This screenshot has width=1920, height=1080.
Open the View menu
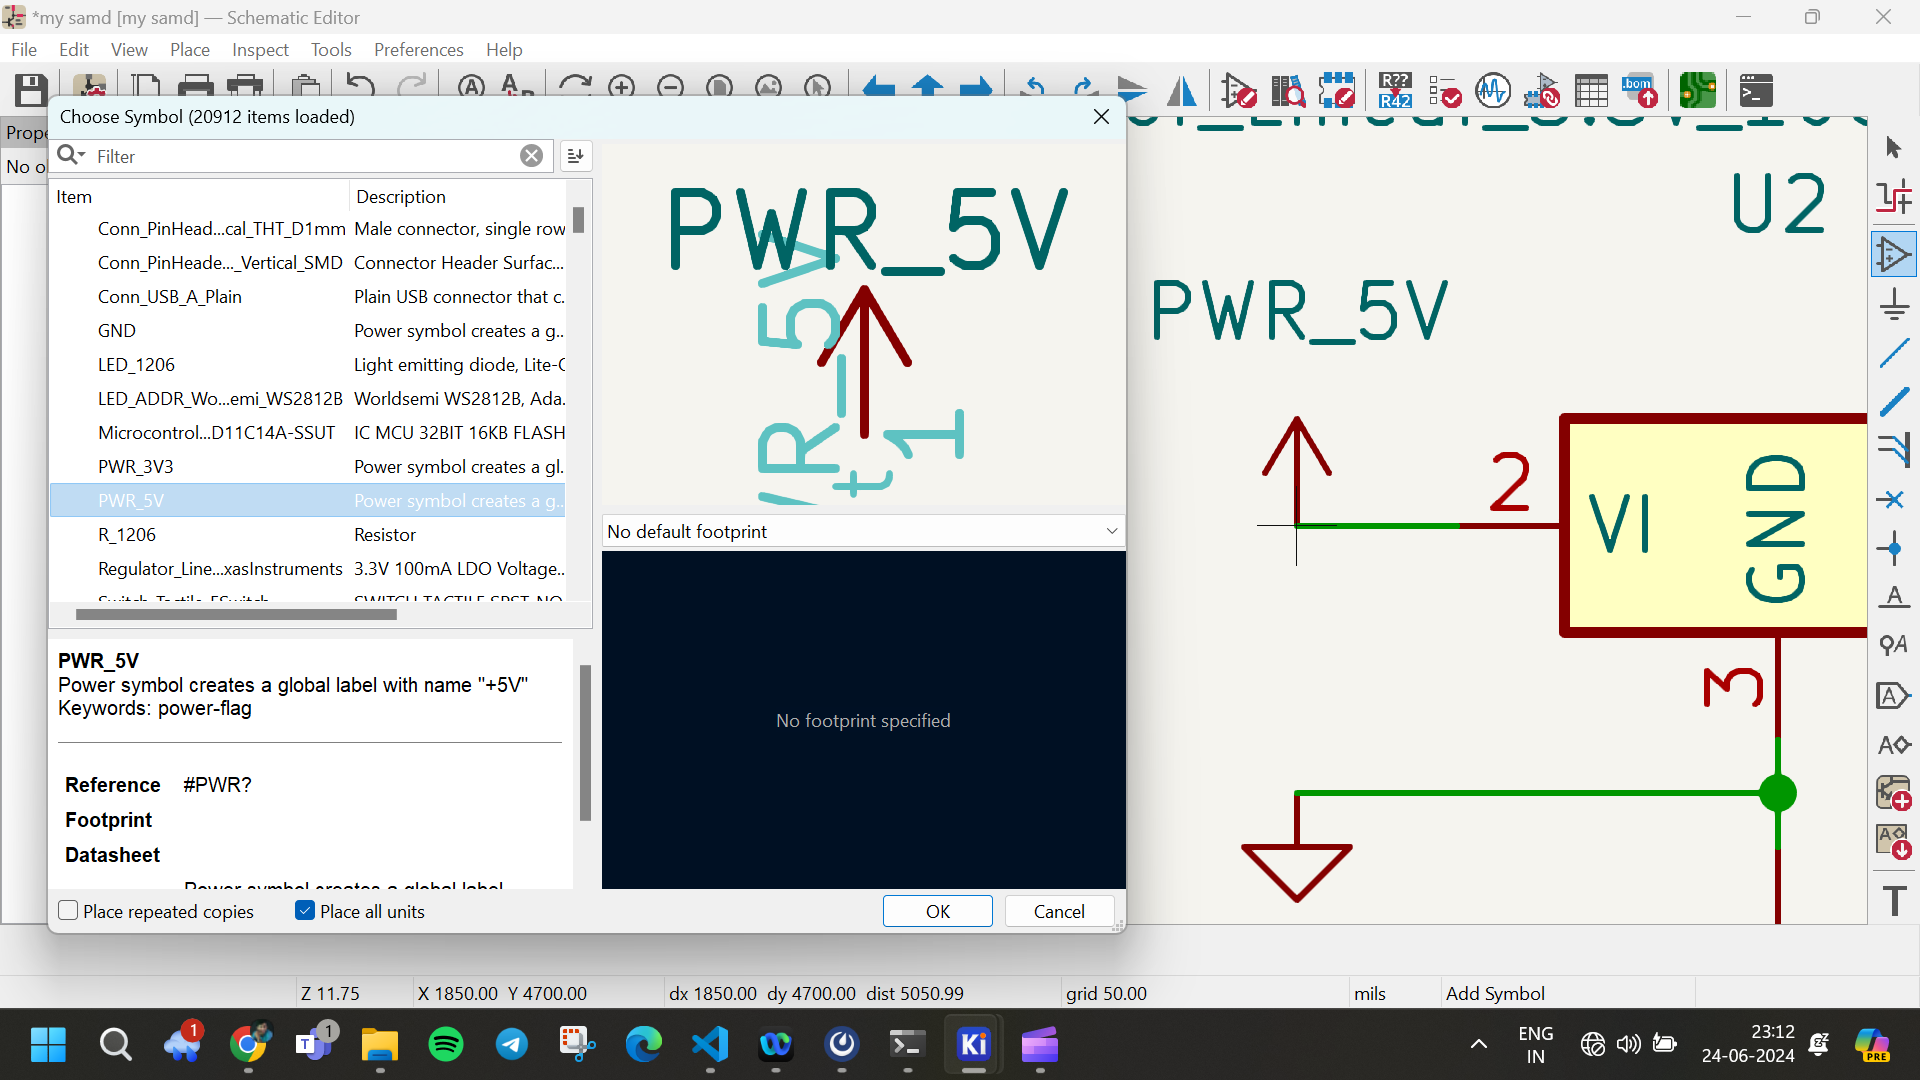(x=129, y=50)
